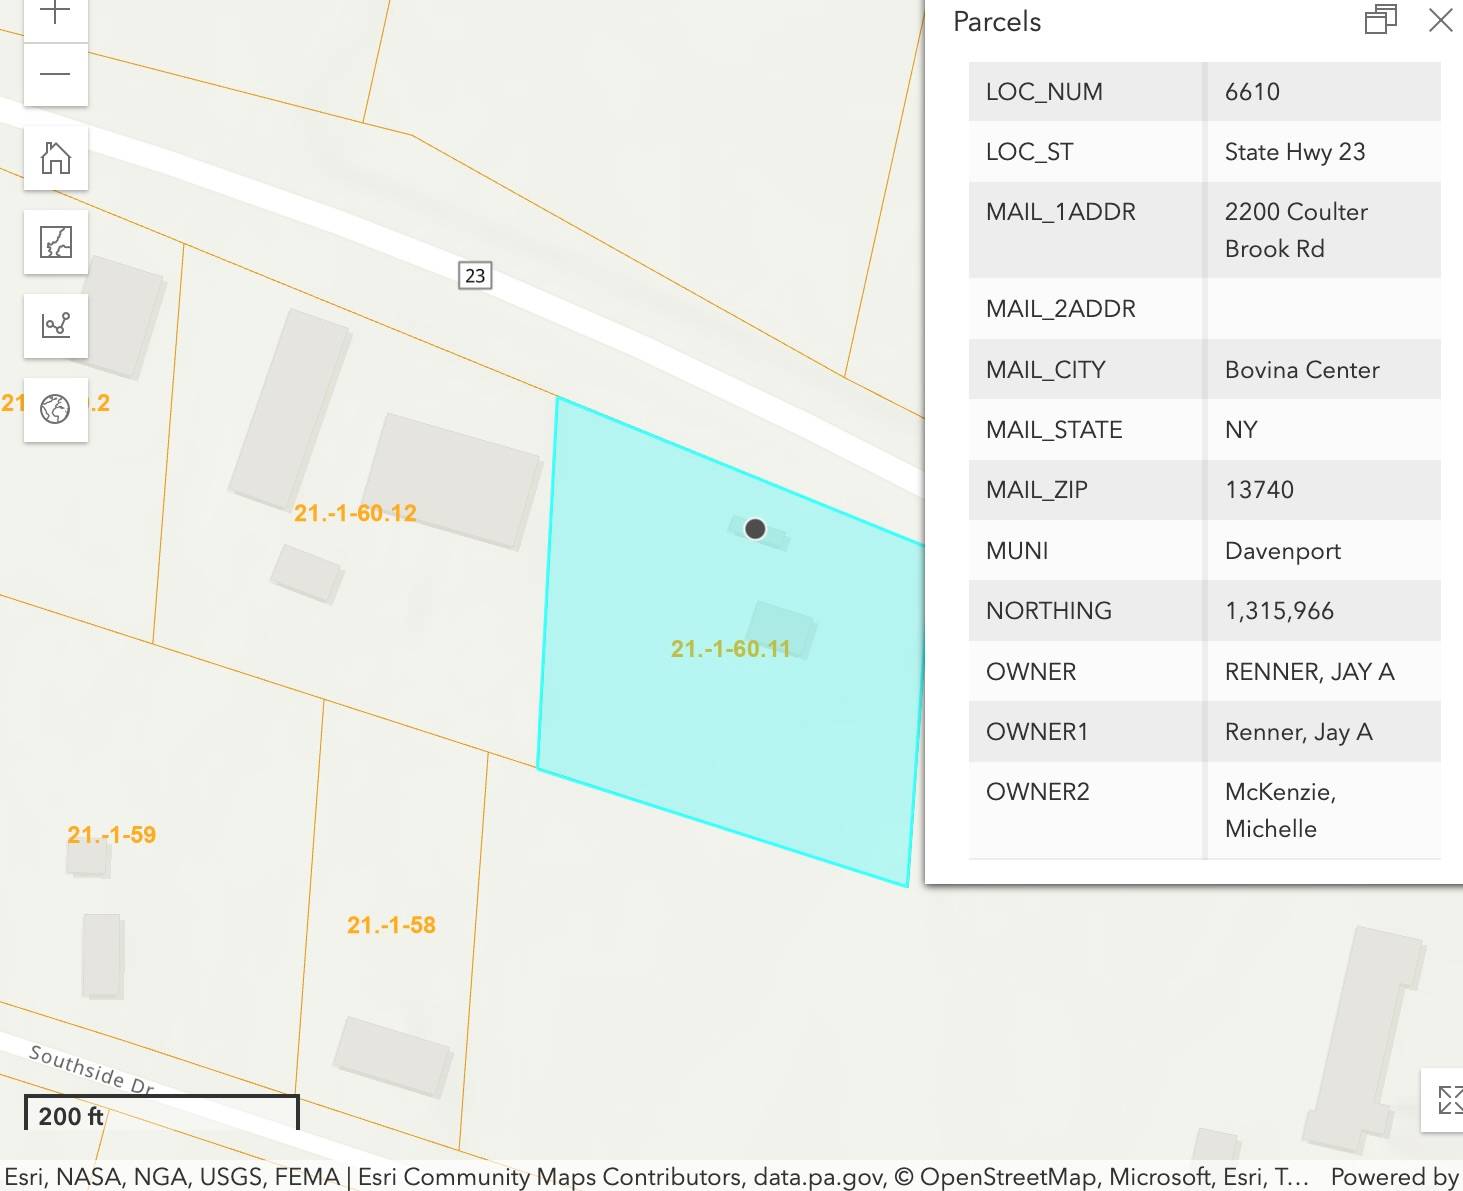Screen dimensions: 1463x1191
Task: Select the OWNER row value RENNER, JAY A
Action: tap(1309, 671)
